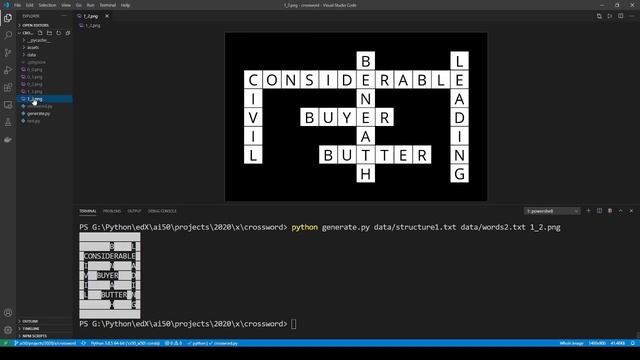Open the .gitignore file in Explorer
Screen dimensions: 640x360
pyautogui.click(x=36, y=62)
